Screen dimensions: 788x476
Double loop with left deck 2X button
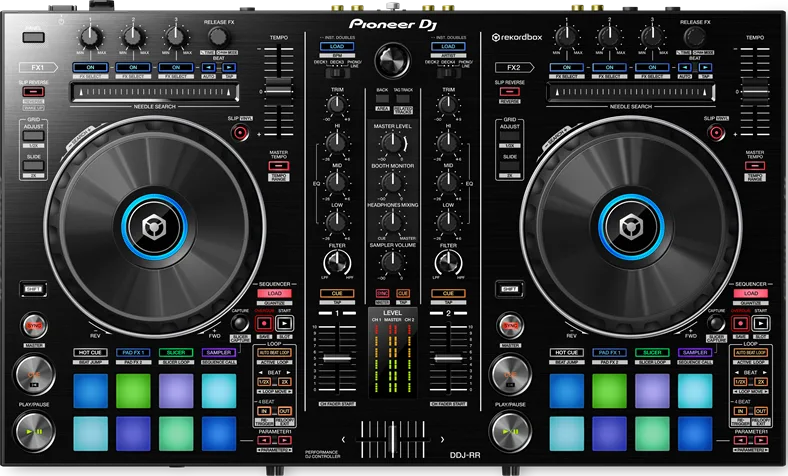(x=284, y=382)
